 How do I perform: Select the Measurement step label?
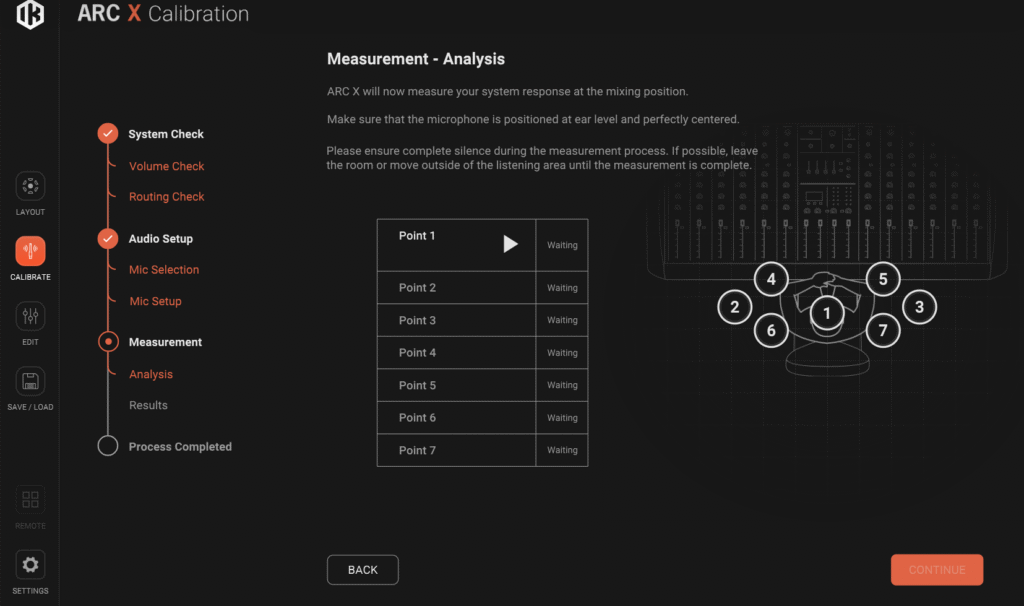[165, 342]
